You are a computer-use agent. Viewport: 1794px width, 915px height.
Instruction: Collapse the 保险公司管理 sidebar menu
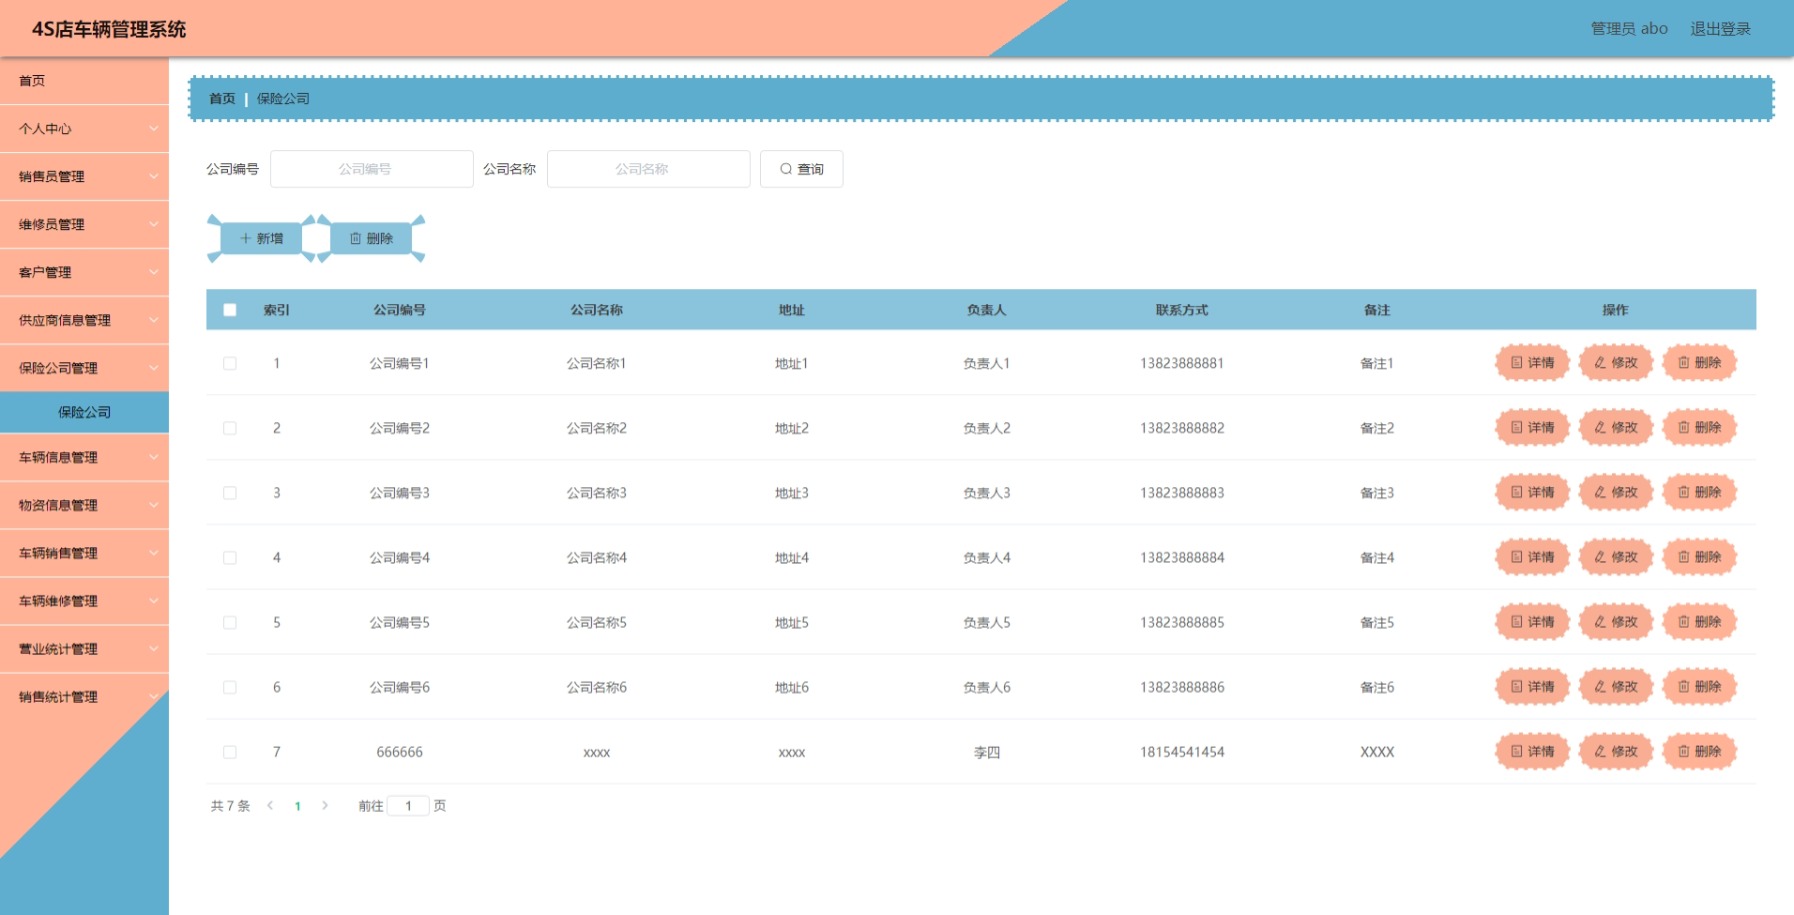(84, 368)
